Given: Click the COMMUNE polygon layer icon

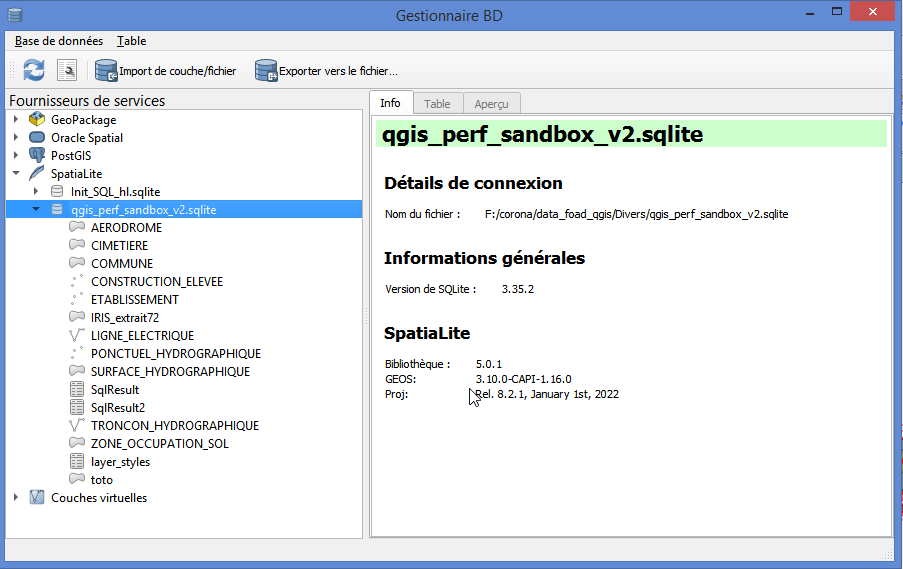Looking at the screenshot, I should click(77, 263).
